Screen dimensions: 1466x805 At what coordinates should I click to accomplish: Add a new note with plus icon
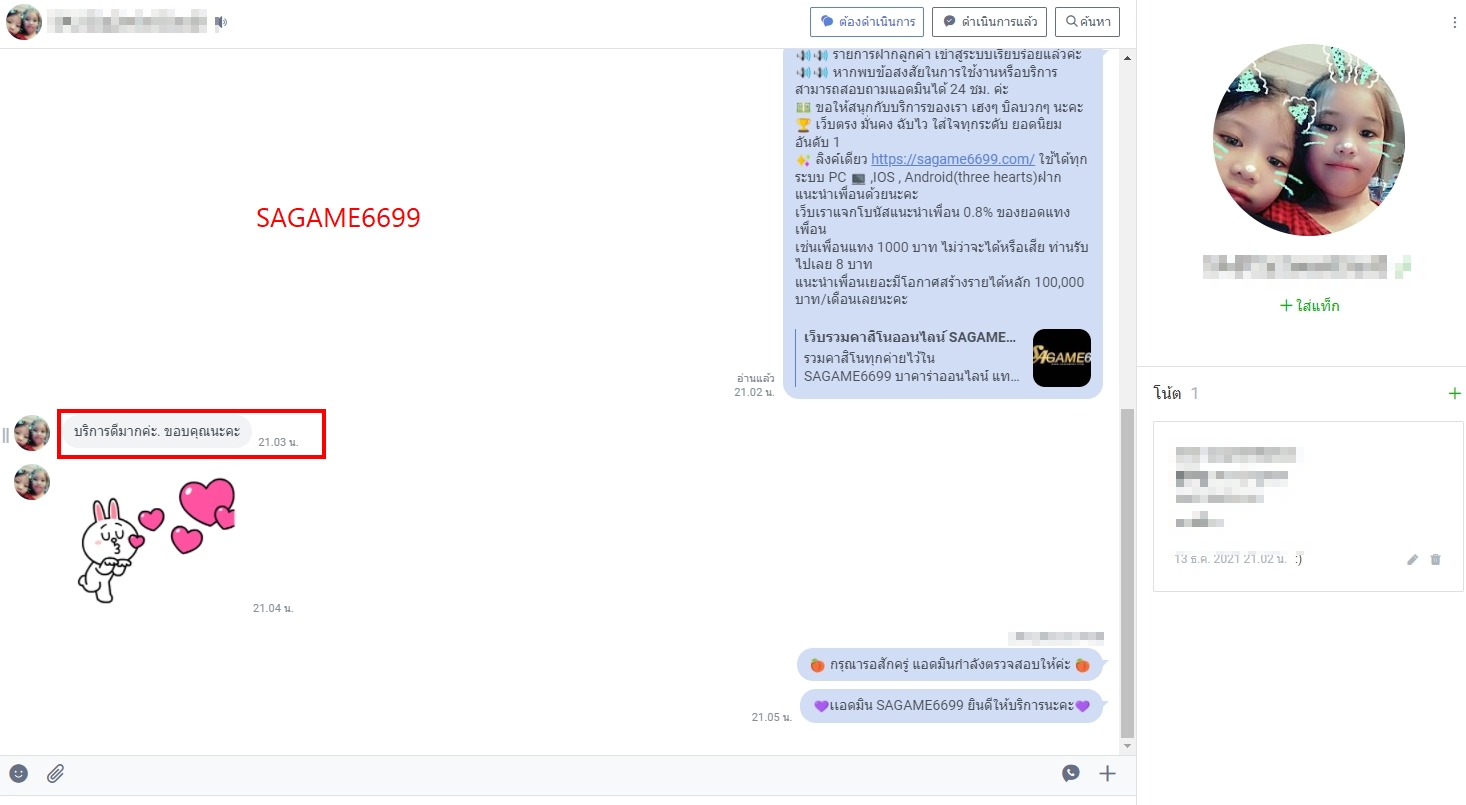coord(1454,394)
